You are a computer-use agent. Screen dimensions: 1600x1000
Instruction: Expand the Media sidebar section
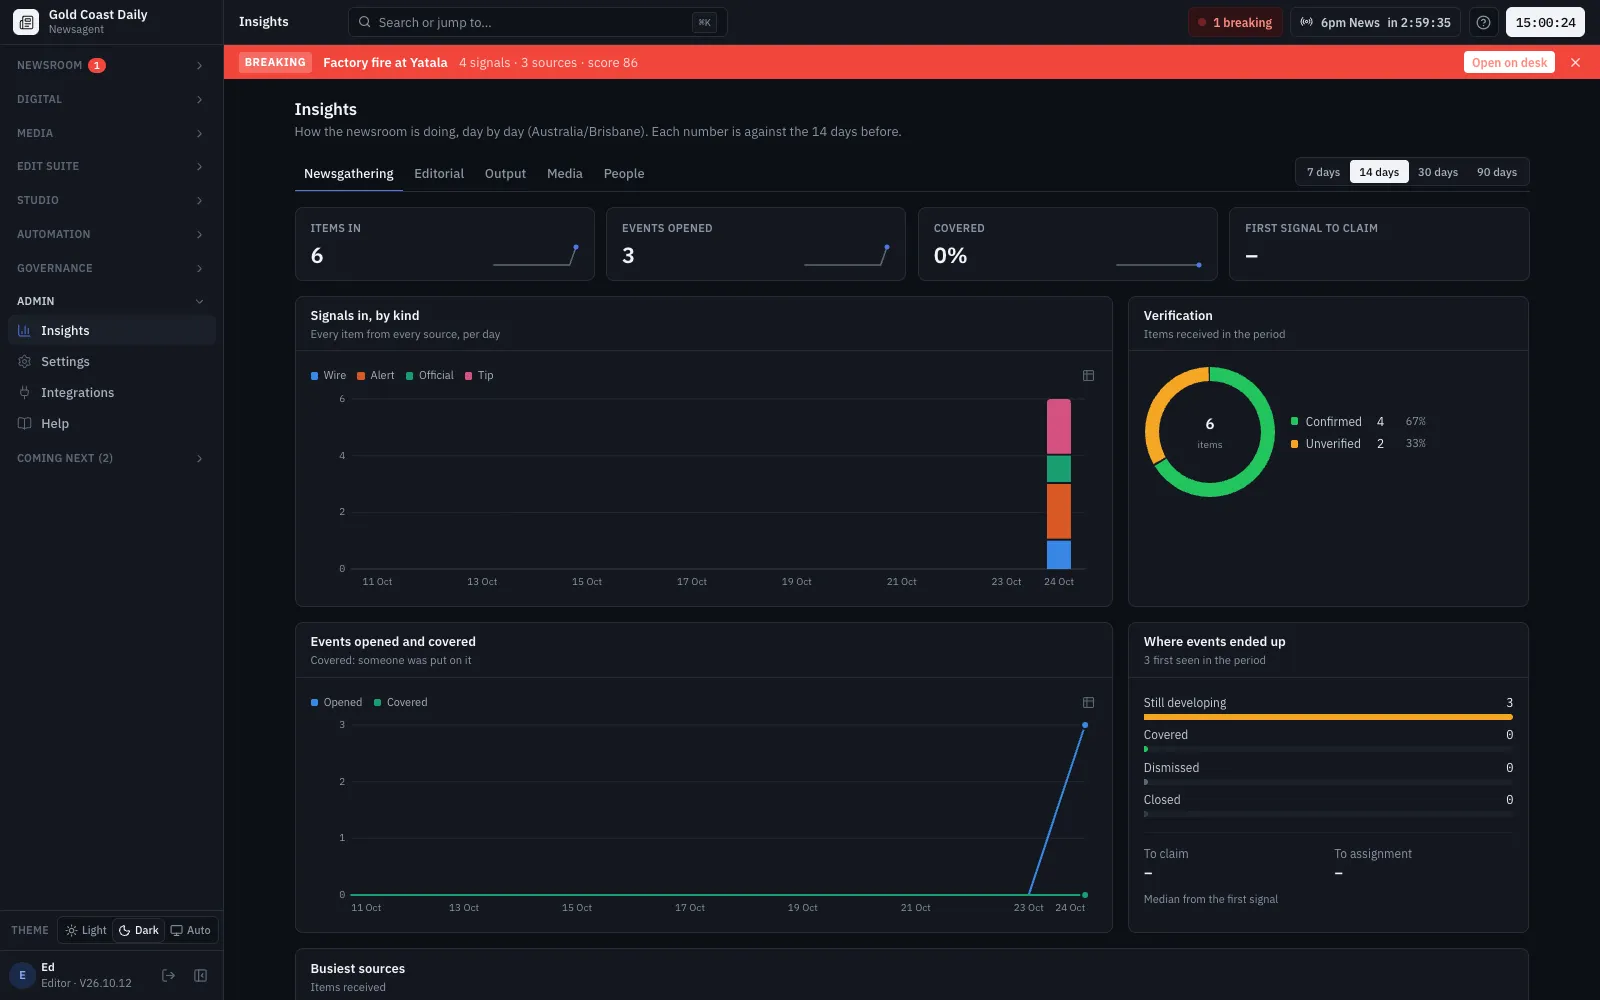click(x=112, y=133)
